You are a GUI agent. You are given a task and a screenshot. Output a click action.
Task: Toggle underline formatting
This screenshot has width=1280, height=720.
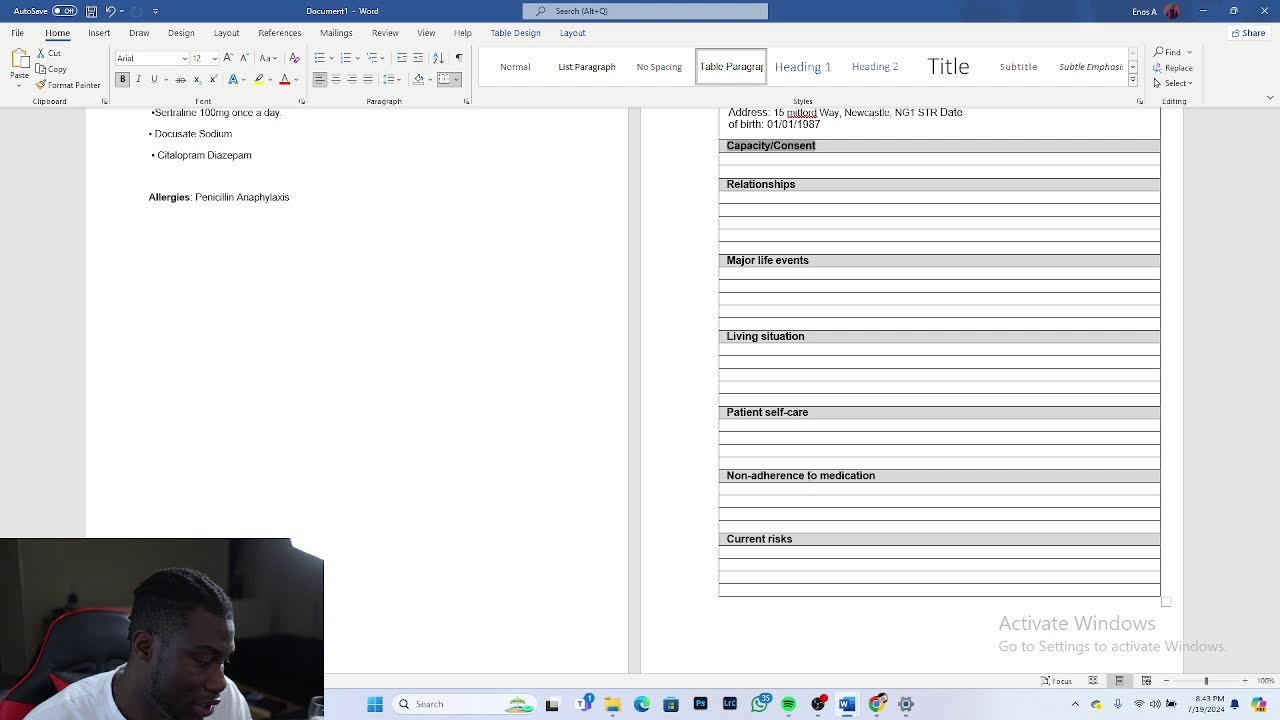154,79
